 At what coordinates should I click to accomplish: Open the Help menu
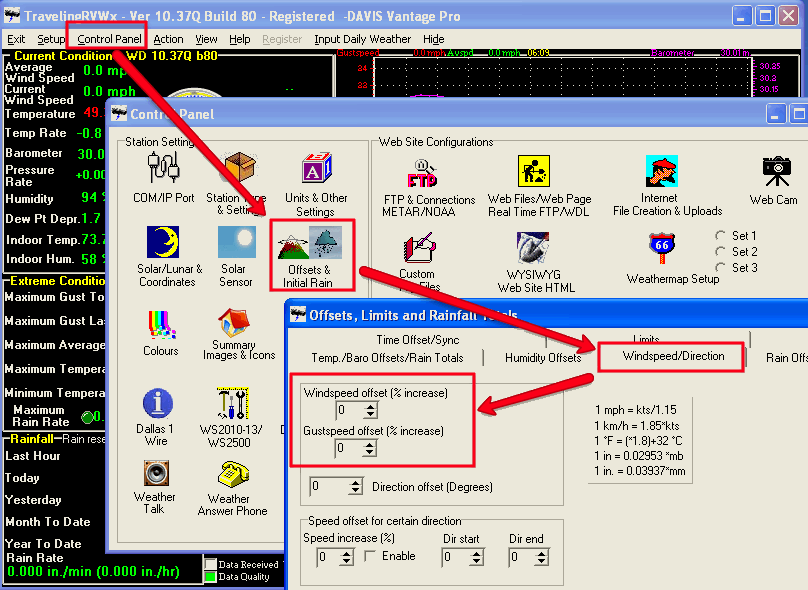click(240, 39)
